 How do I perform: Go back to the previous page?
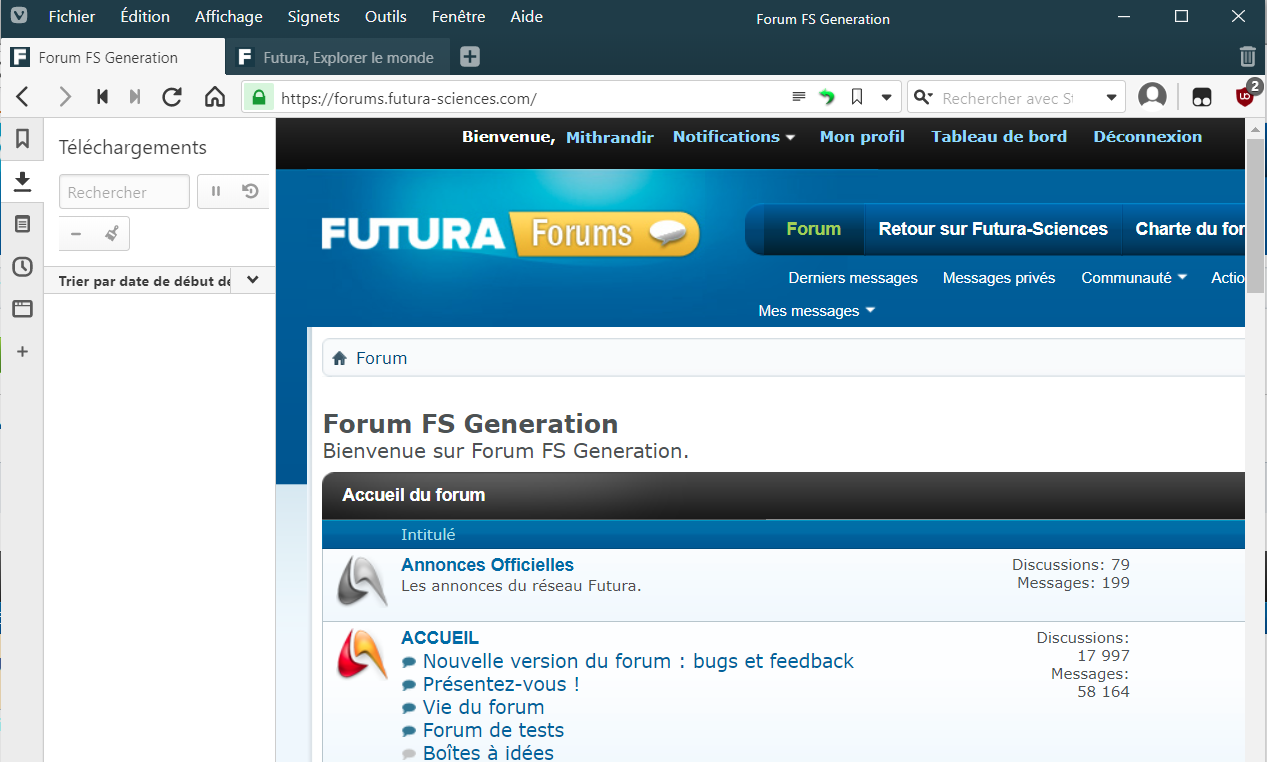pyautogui.click(x=23, y=97)
